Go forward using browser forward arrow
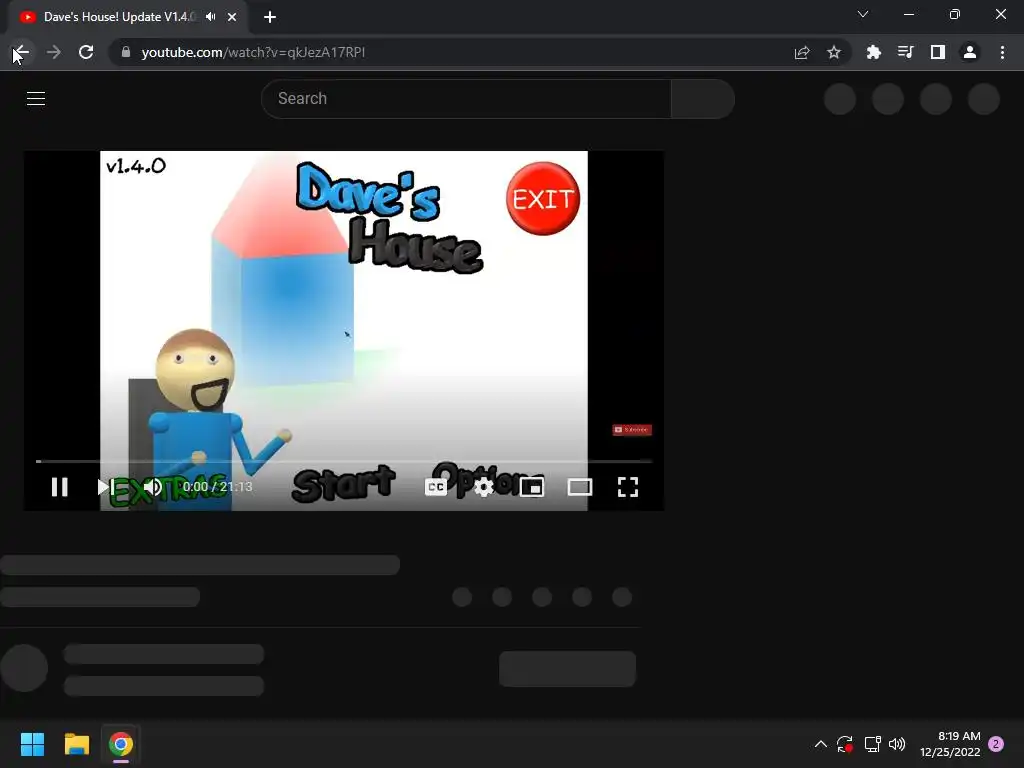Screen dimensions: 1024x768 54,52
